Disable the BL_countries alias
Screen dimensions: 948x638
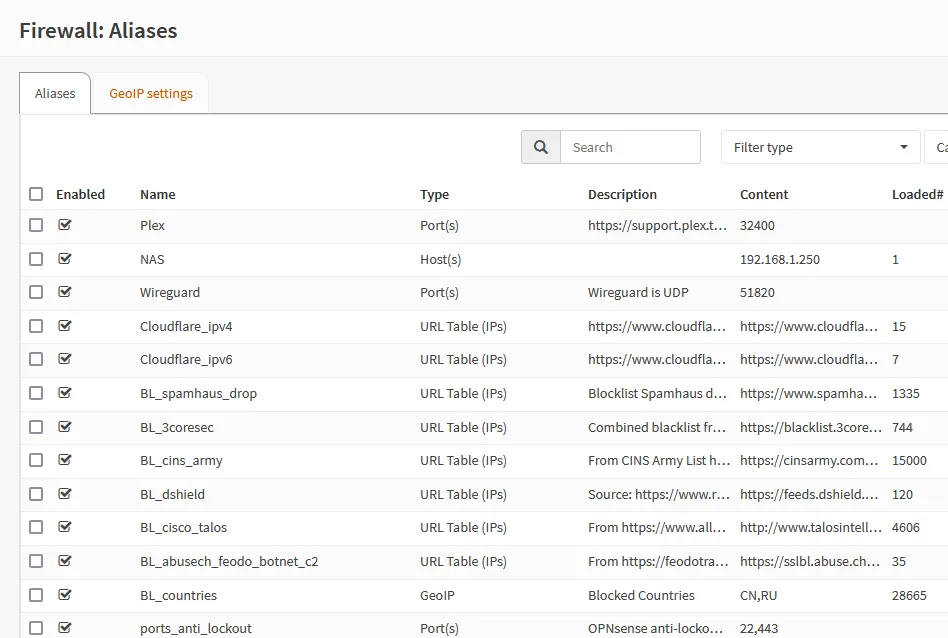click(x=65, y=594)
